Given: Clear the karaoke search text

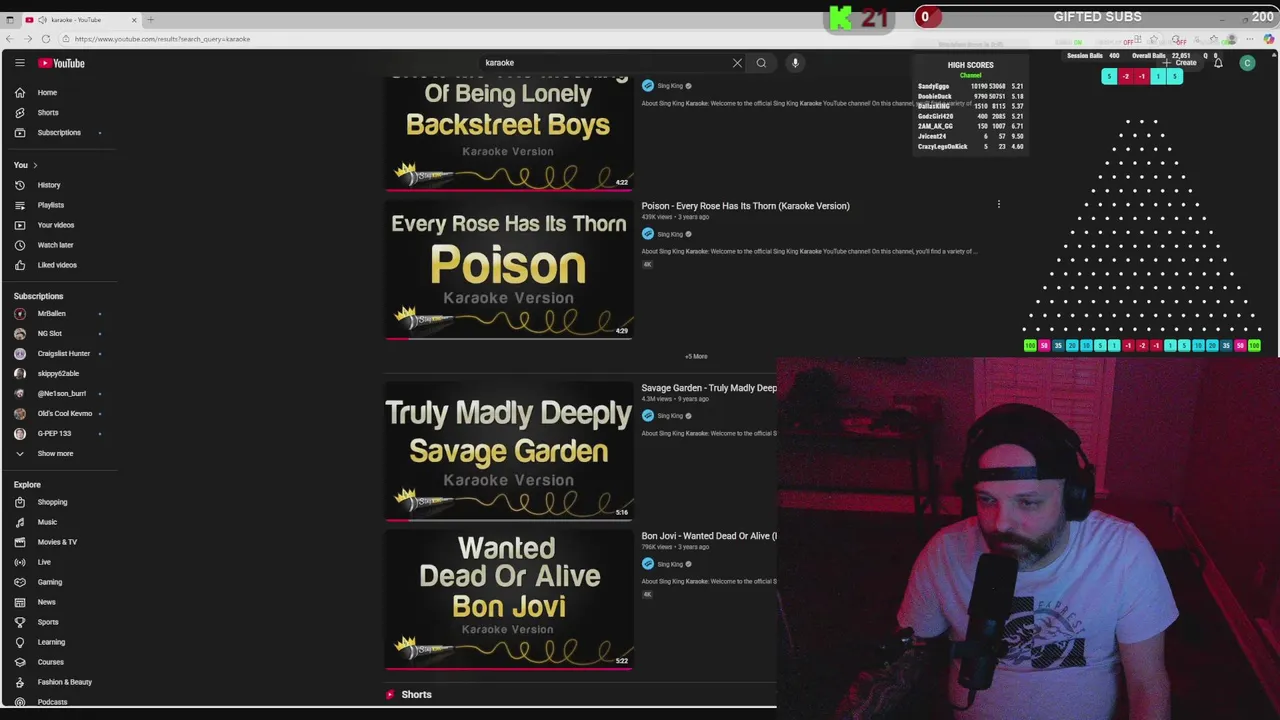Looking at the screenshot, I should pos(737,63).
